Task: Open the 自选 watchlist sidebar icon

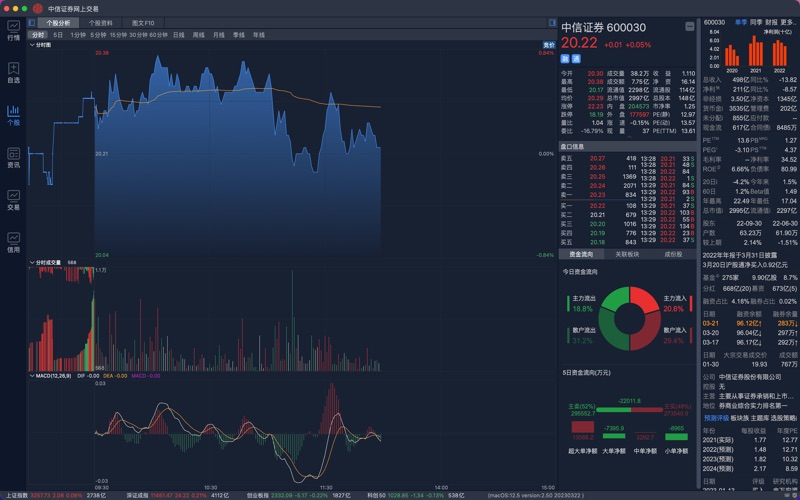Action: (13, 73)
